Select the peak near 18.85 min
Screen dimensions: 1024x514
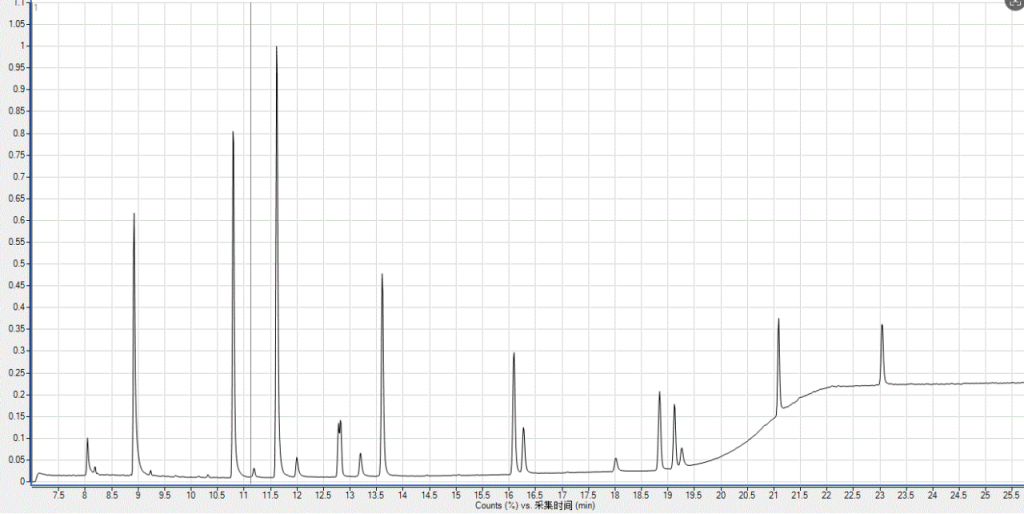coord(660,394)
